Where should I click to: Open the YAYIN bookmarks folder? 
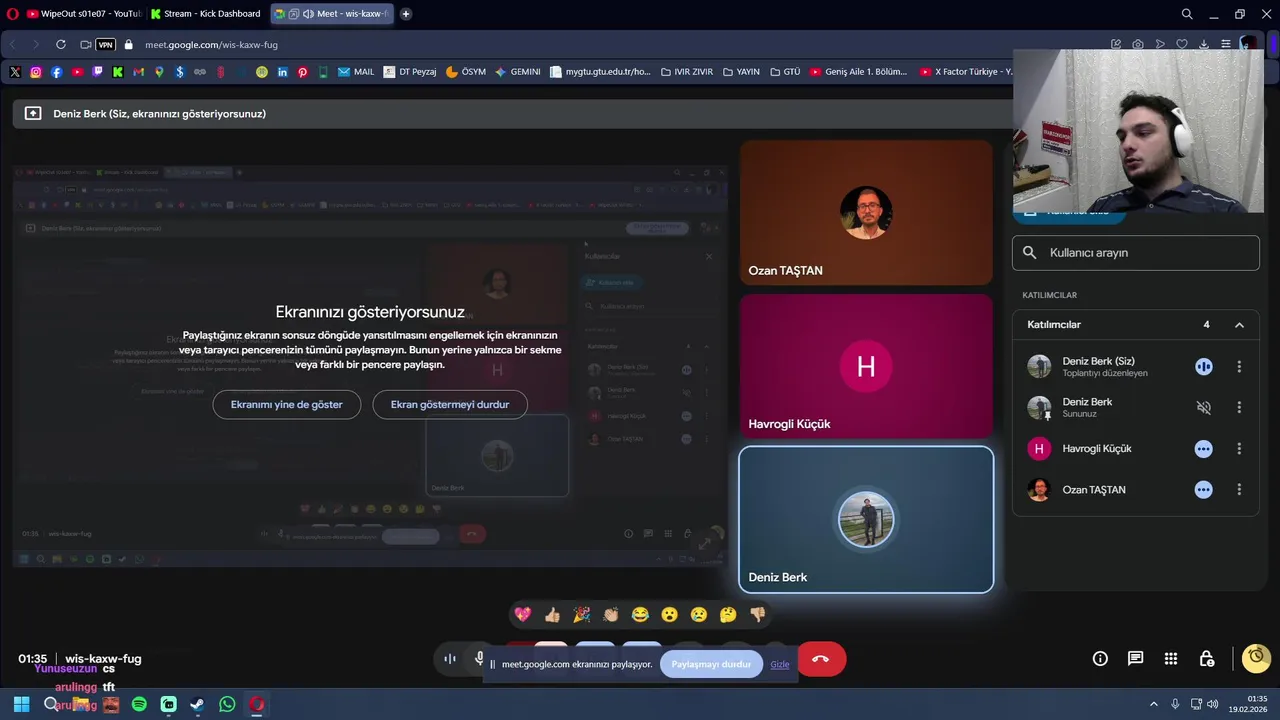(x=740, y=72)
